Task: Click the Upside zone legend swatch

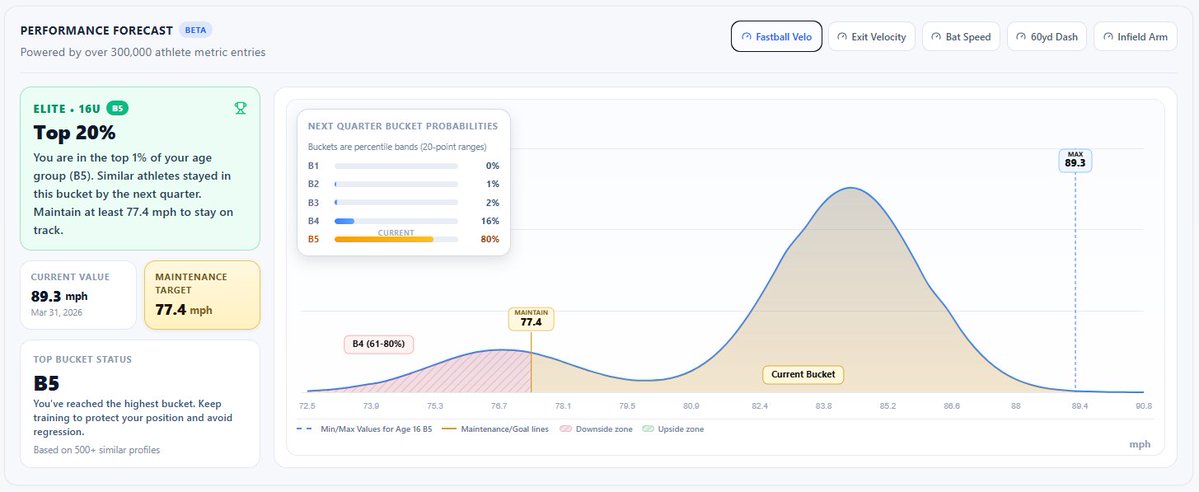Action: [648, 429]
